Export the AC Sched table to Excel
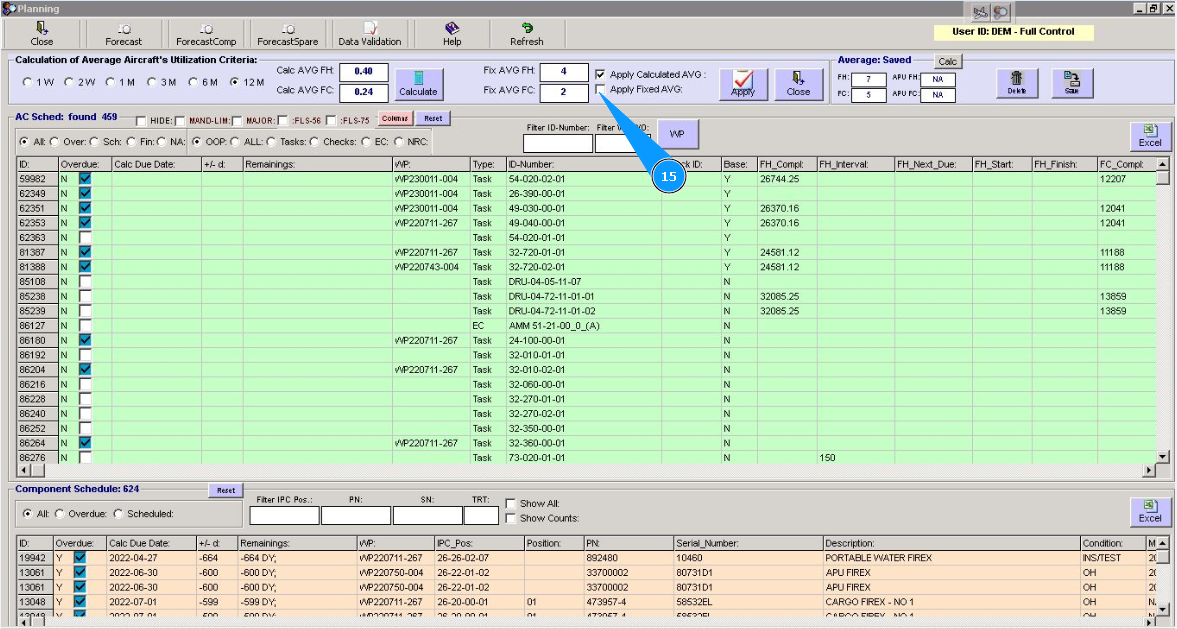Image resolution: width=1177 pixels, height=629 pixels. [x=1149, y=136]
